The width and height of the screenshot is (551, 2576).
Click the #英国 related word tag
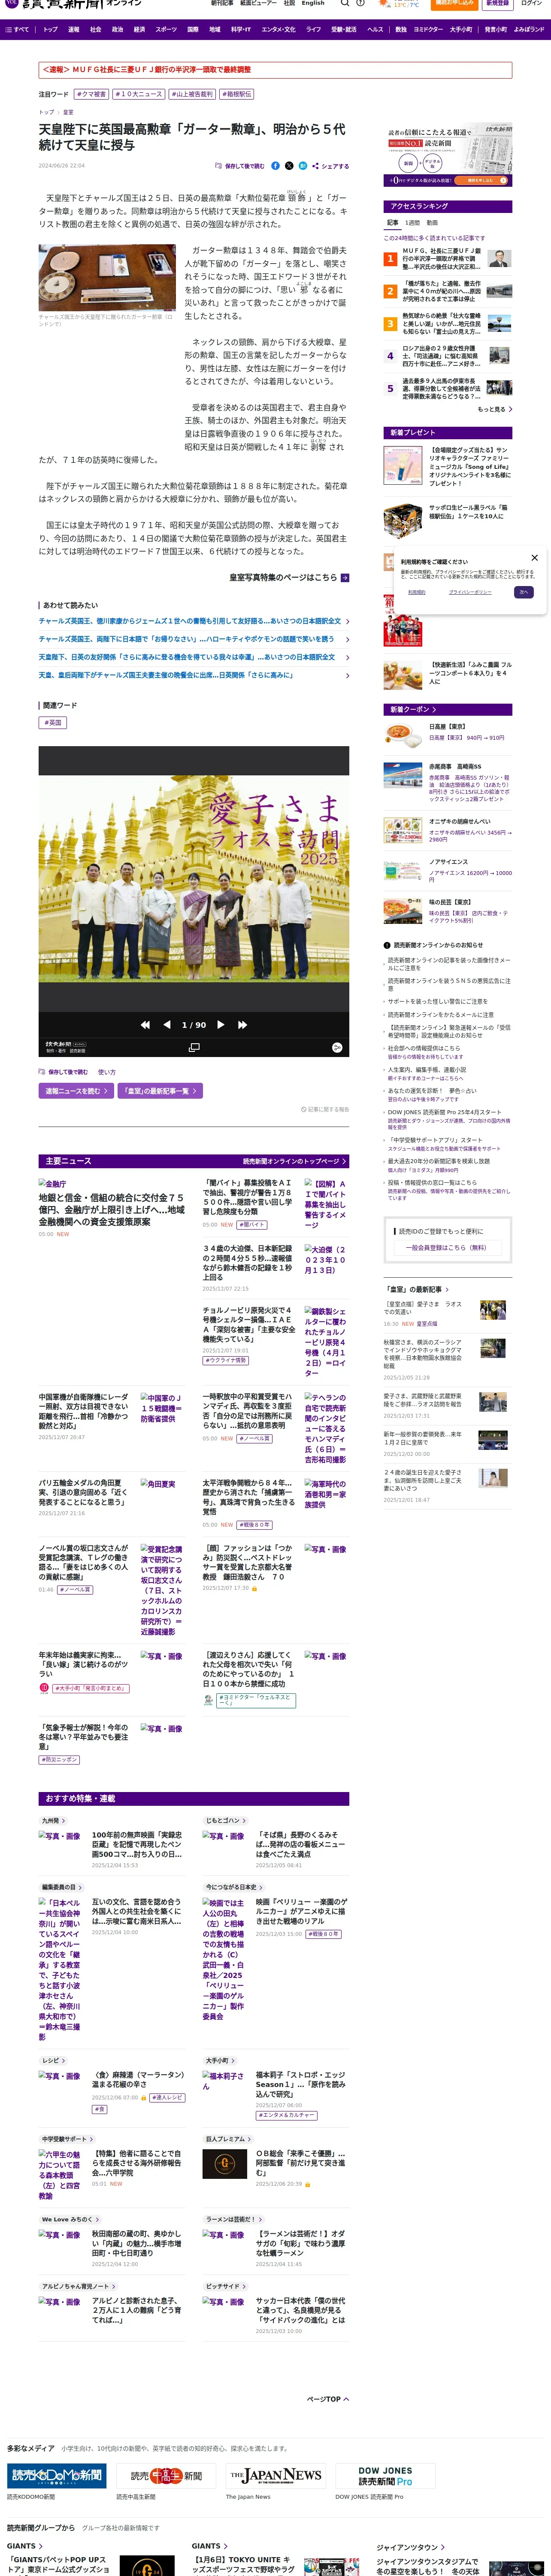click(x=53, y=722)
